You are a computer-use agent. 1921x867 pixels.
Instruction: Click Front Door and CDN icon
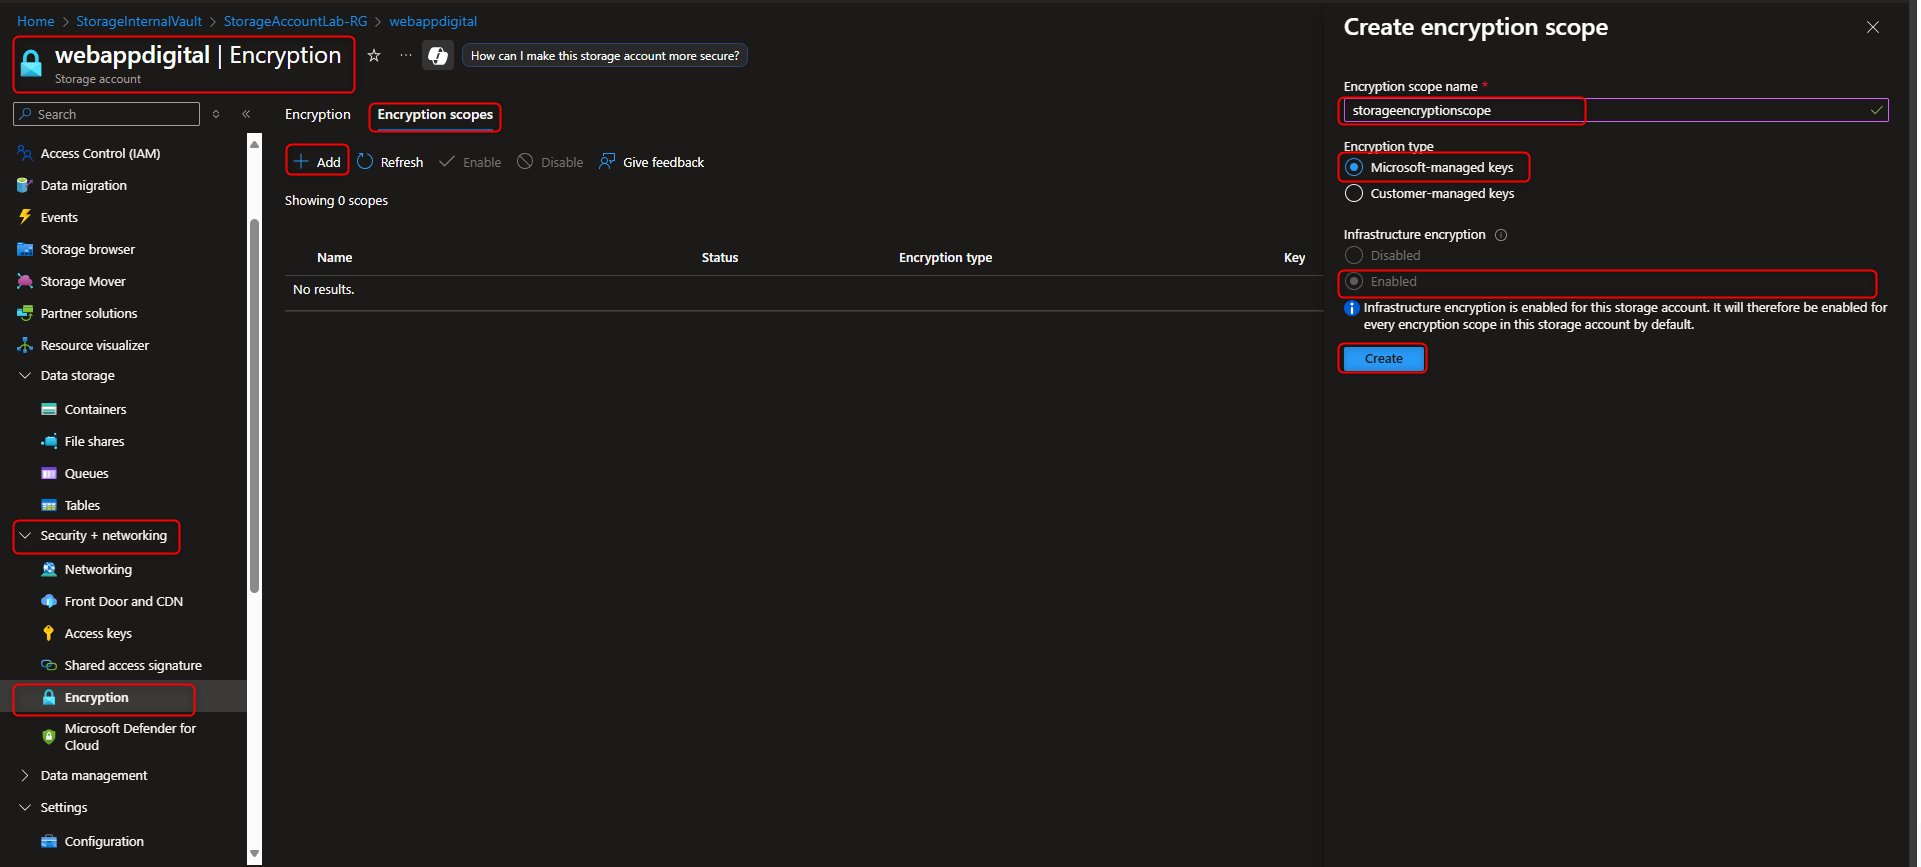point(49,601)
